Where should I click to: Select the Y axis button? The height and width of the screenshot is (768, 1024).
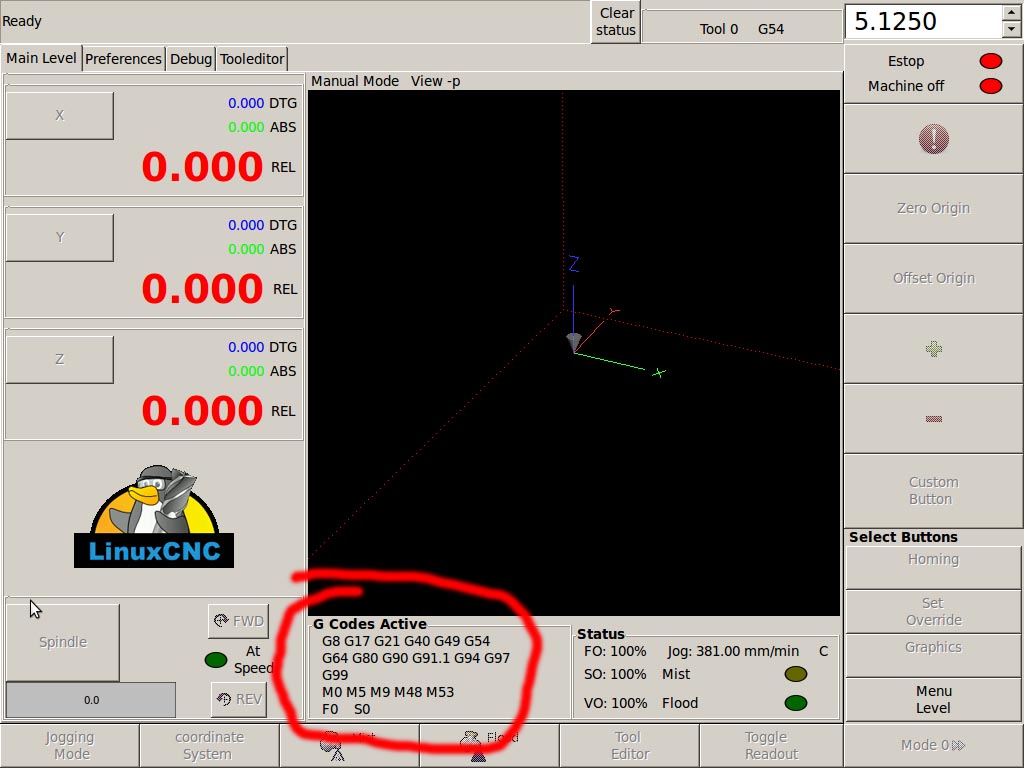coord(59,237)
